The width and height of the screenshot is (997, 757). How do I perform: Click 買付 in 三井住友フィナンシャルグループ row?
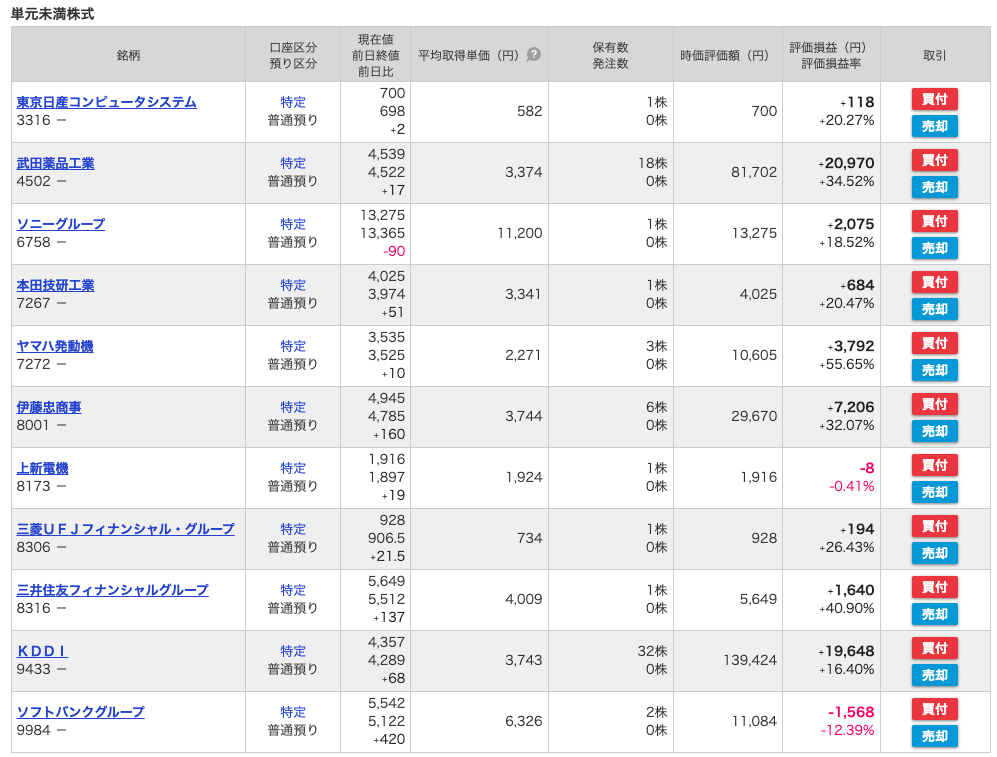click(935, 587)
